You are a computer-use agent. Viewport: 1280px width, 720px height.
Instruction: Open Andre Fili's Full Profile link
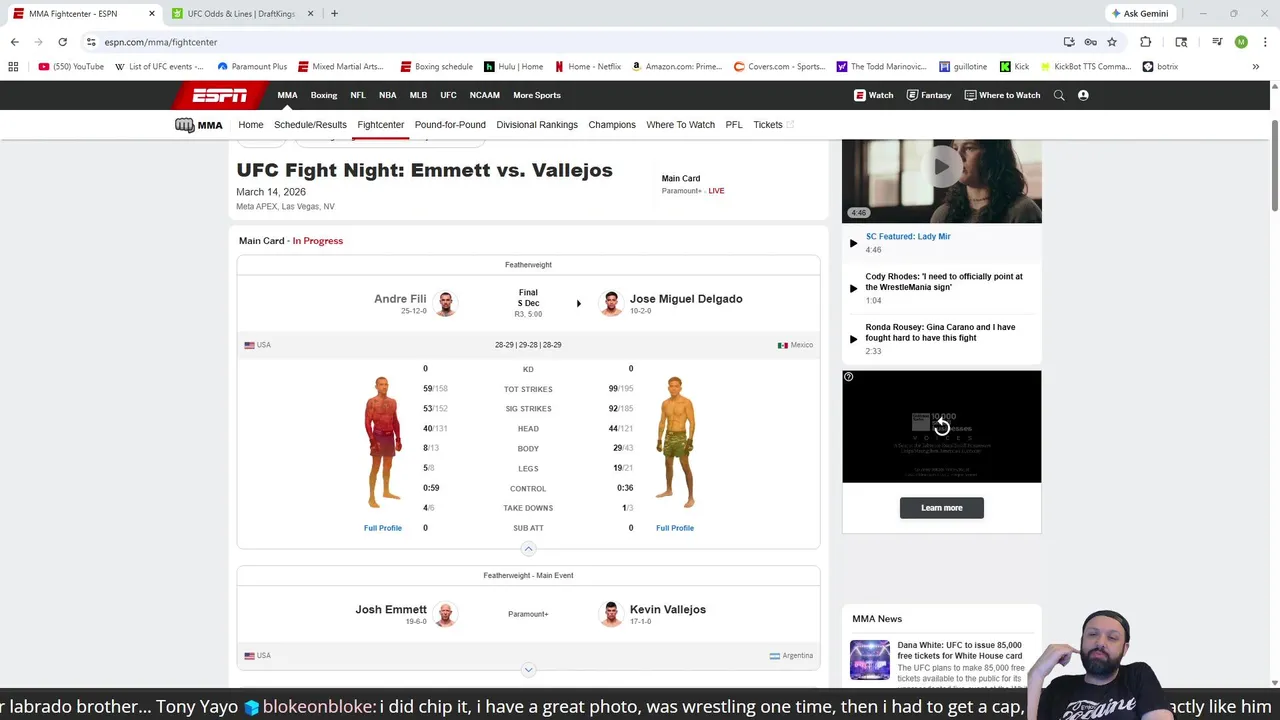383,528
